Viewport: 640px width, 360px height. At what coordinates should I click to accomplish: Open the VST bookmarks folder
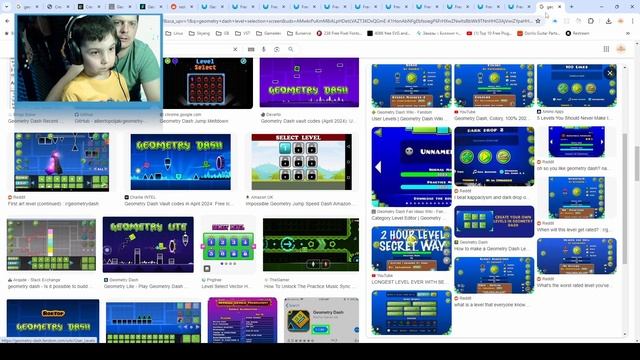click(242, 33)
